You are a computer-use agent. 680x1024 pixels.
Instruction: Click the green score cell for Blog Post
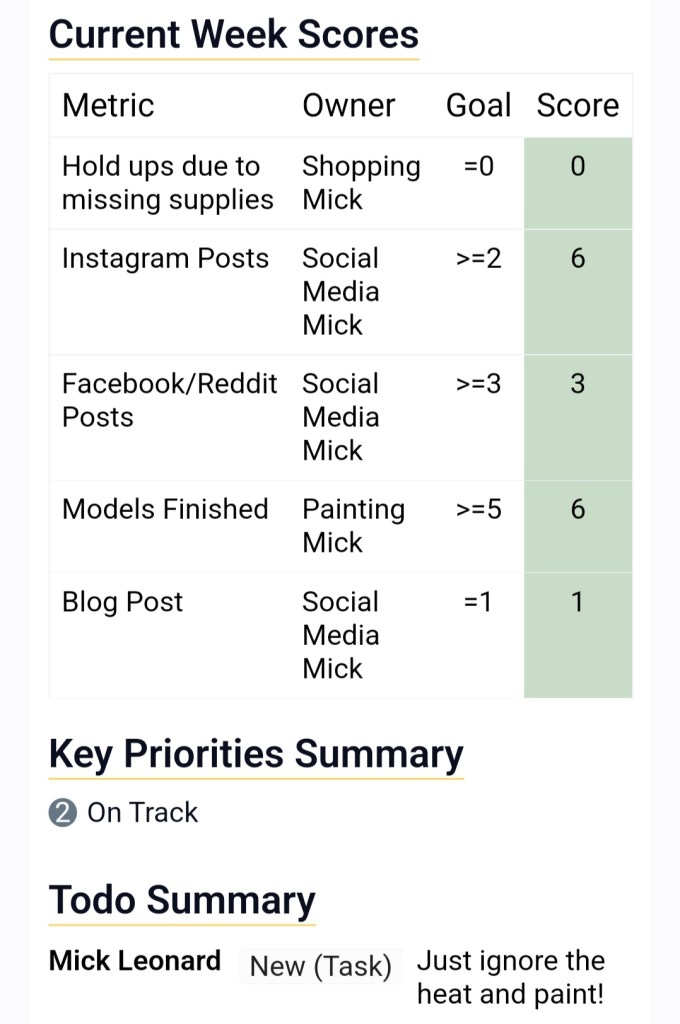tap(578, 634)
